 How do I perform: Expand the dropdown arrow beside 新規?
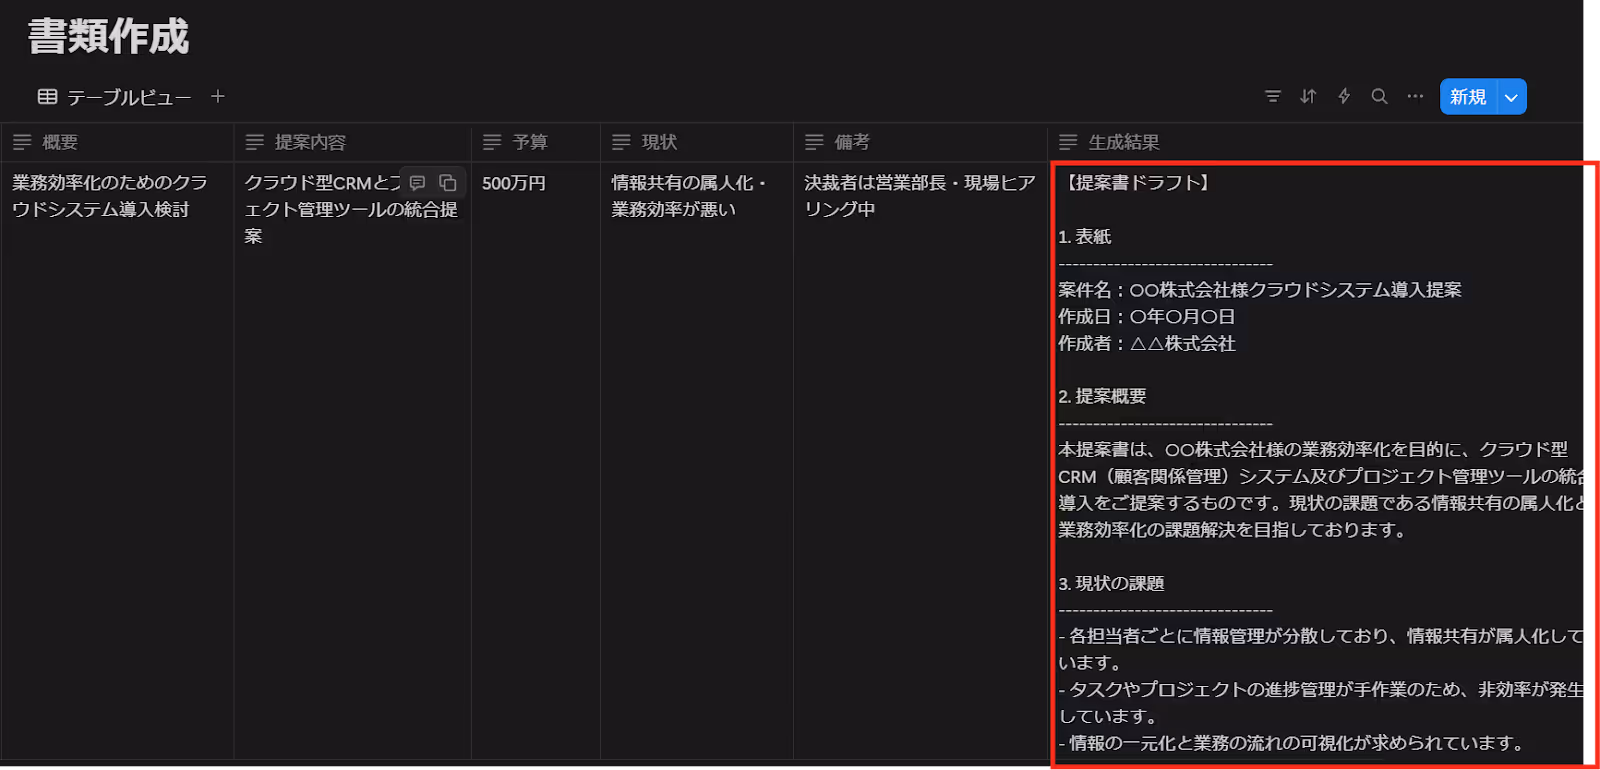tap(1512, 97)
